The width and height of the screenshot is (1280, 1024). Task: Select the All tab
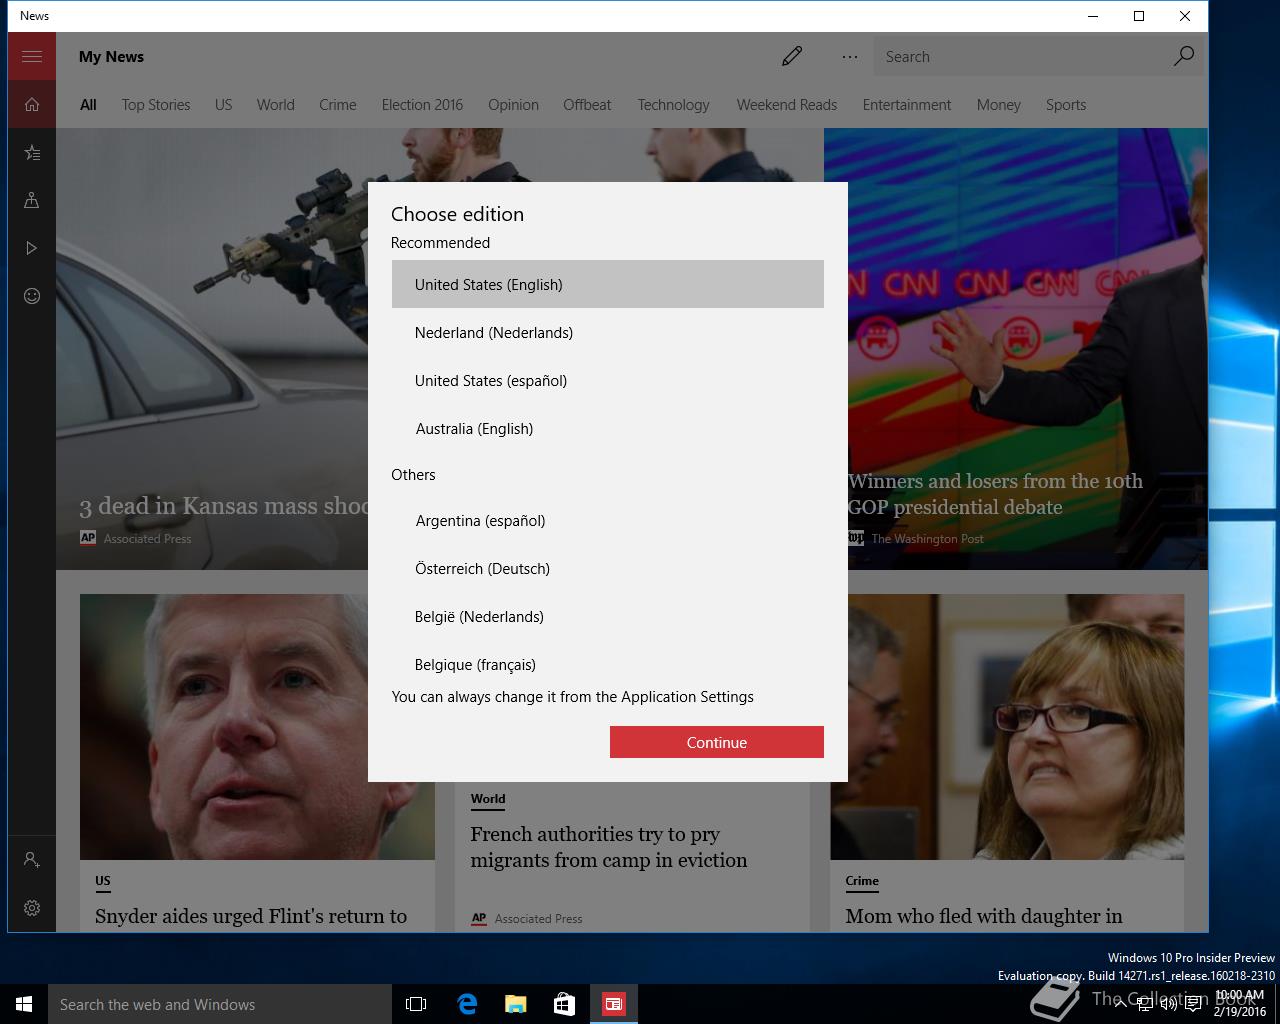coord(88,105)
